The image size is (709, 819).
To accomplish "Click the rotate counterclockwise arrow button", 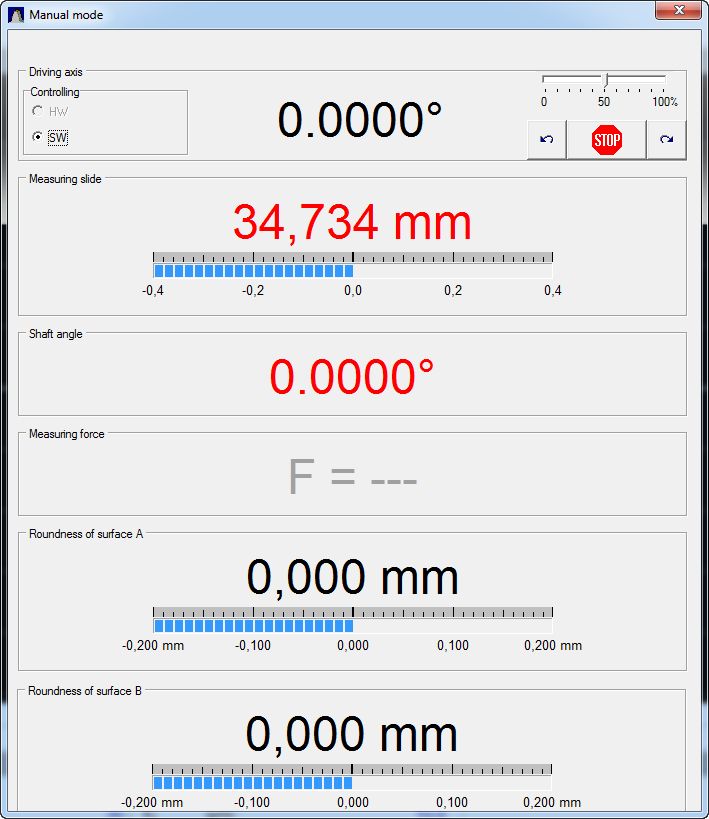I will (x=546, y=140).
